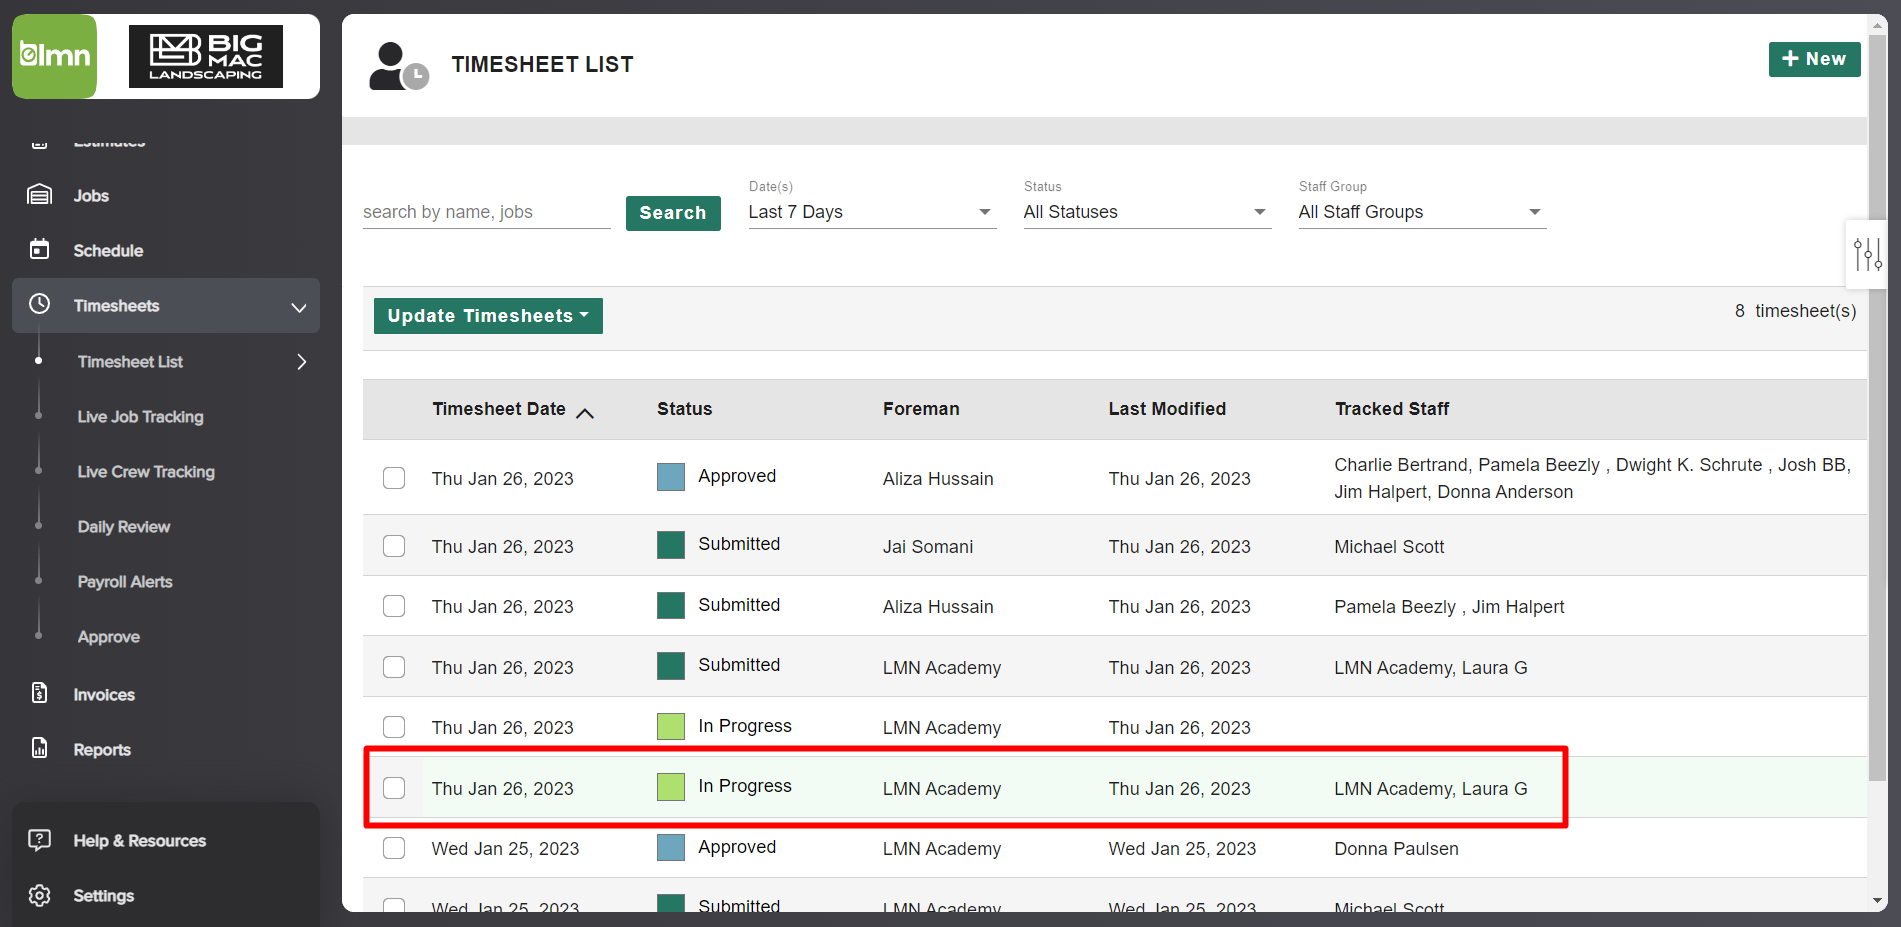Open Payroll Alerts
Viewport: 1901px width, 927px height.
(x=125, y=582)
